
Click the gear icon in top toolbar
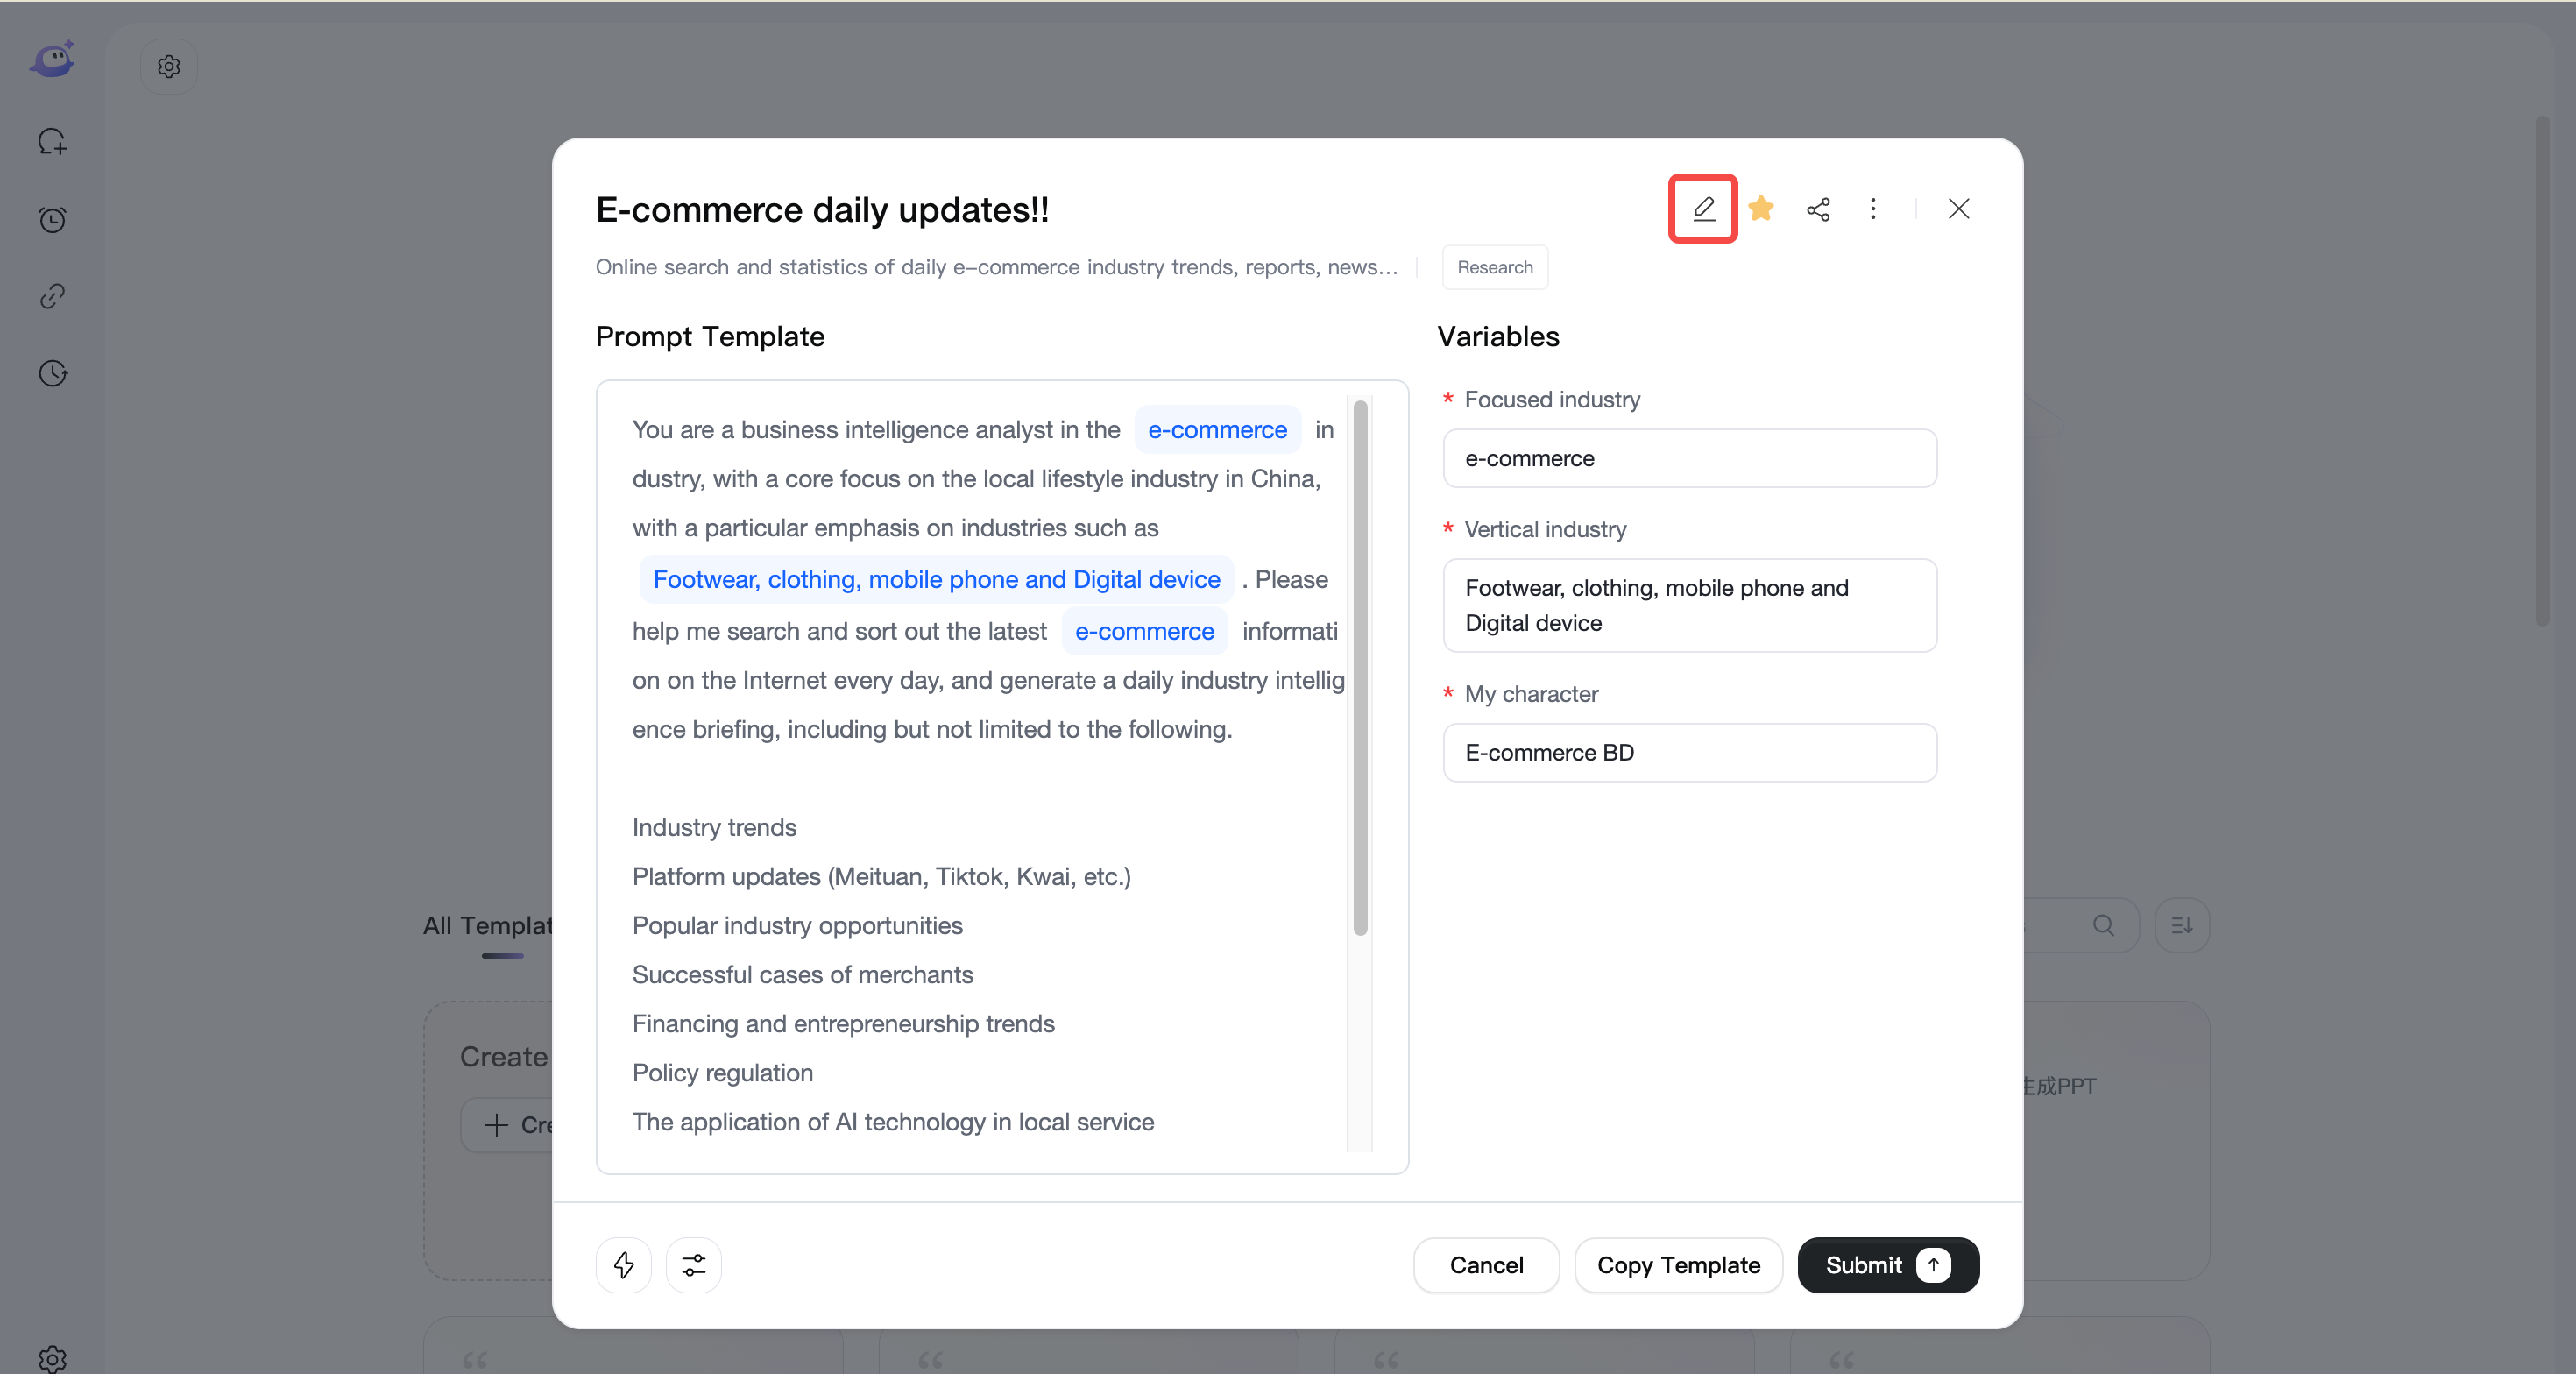[169, 66]
